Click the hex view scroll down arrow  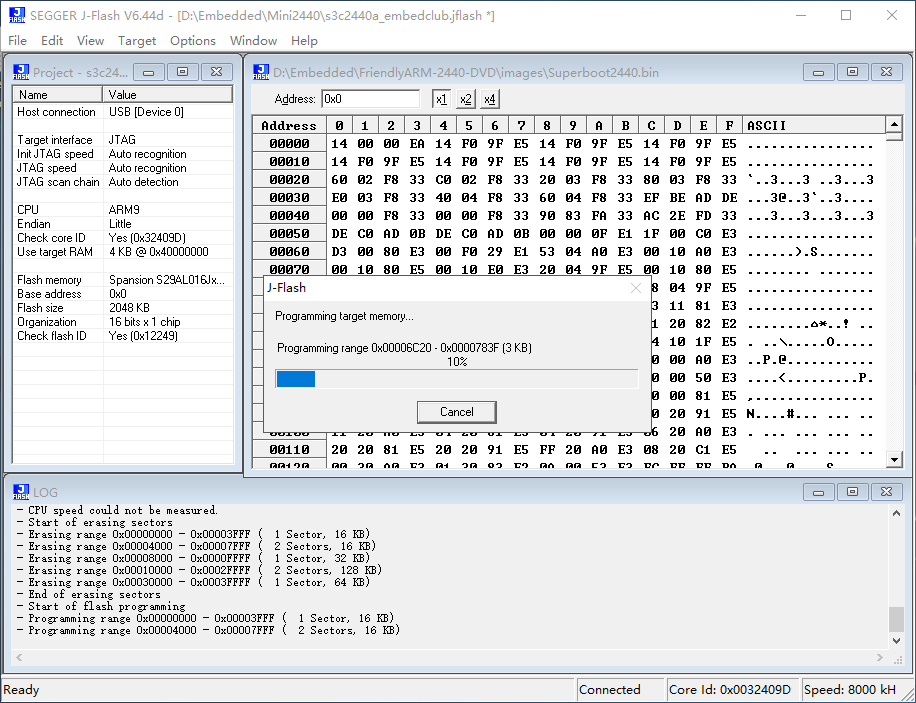pyautogui.click(x=894, y=460)
